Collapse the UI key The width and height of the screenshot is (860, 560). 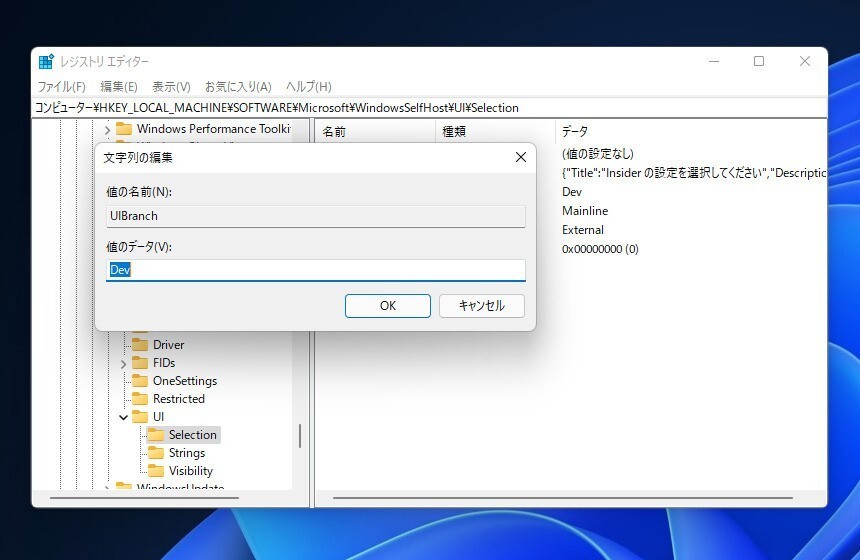point(123,417)
